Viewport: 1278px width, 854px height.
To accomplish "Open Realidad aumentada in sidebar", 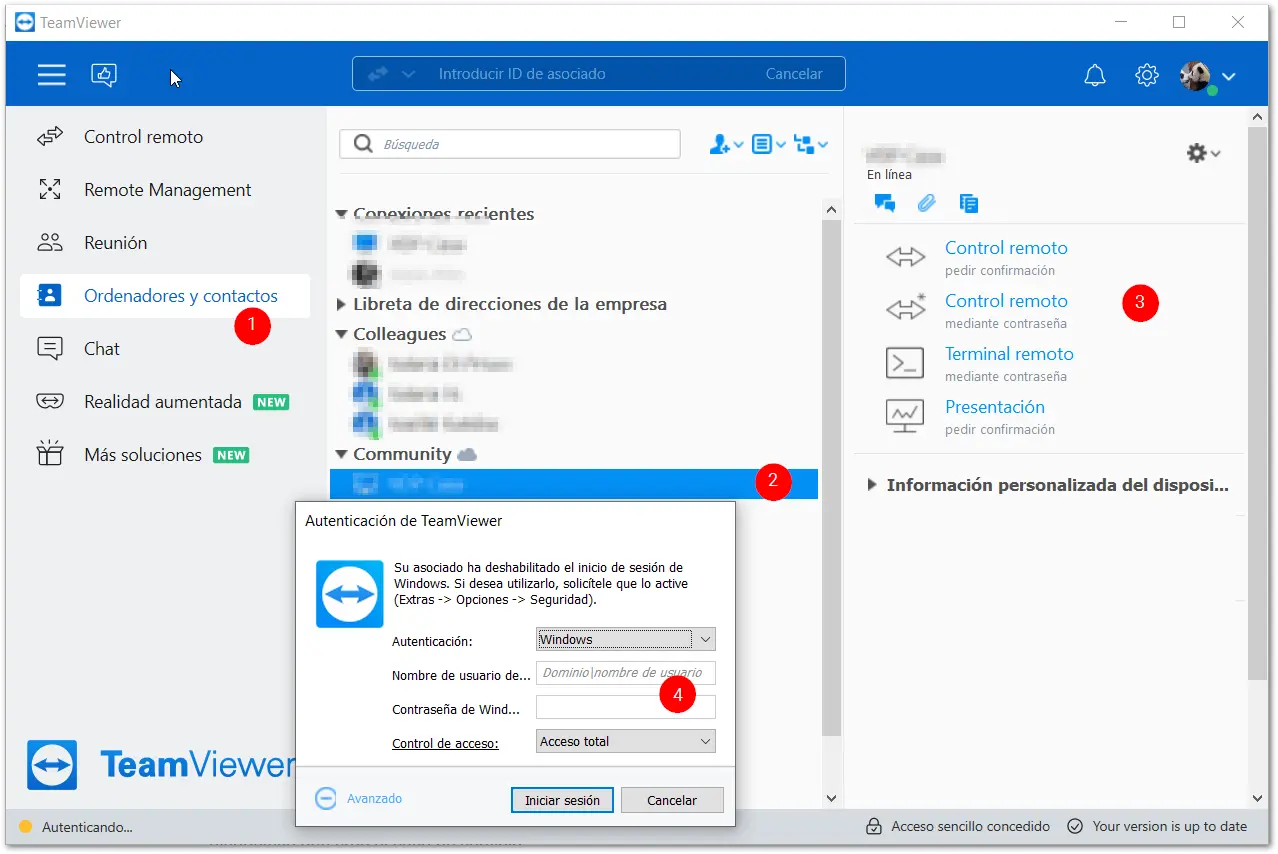I will (165, 402).
